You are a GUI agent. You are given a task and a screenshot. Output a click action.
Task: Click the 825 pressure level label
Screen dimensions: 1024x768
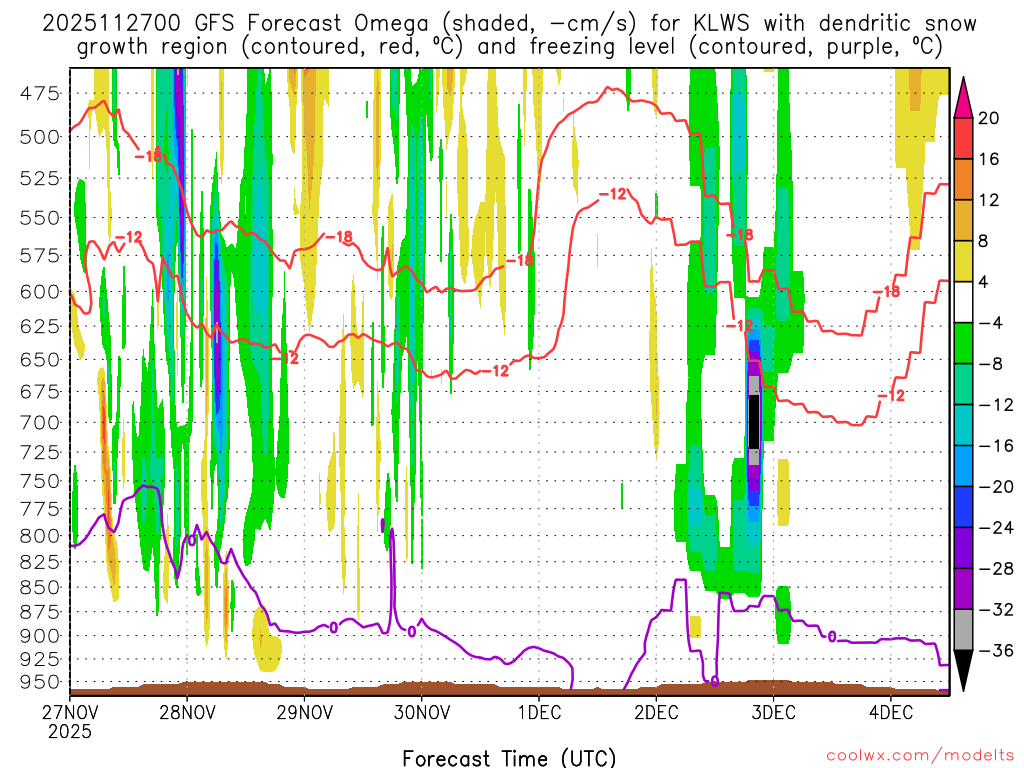tap(40, 562)
